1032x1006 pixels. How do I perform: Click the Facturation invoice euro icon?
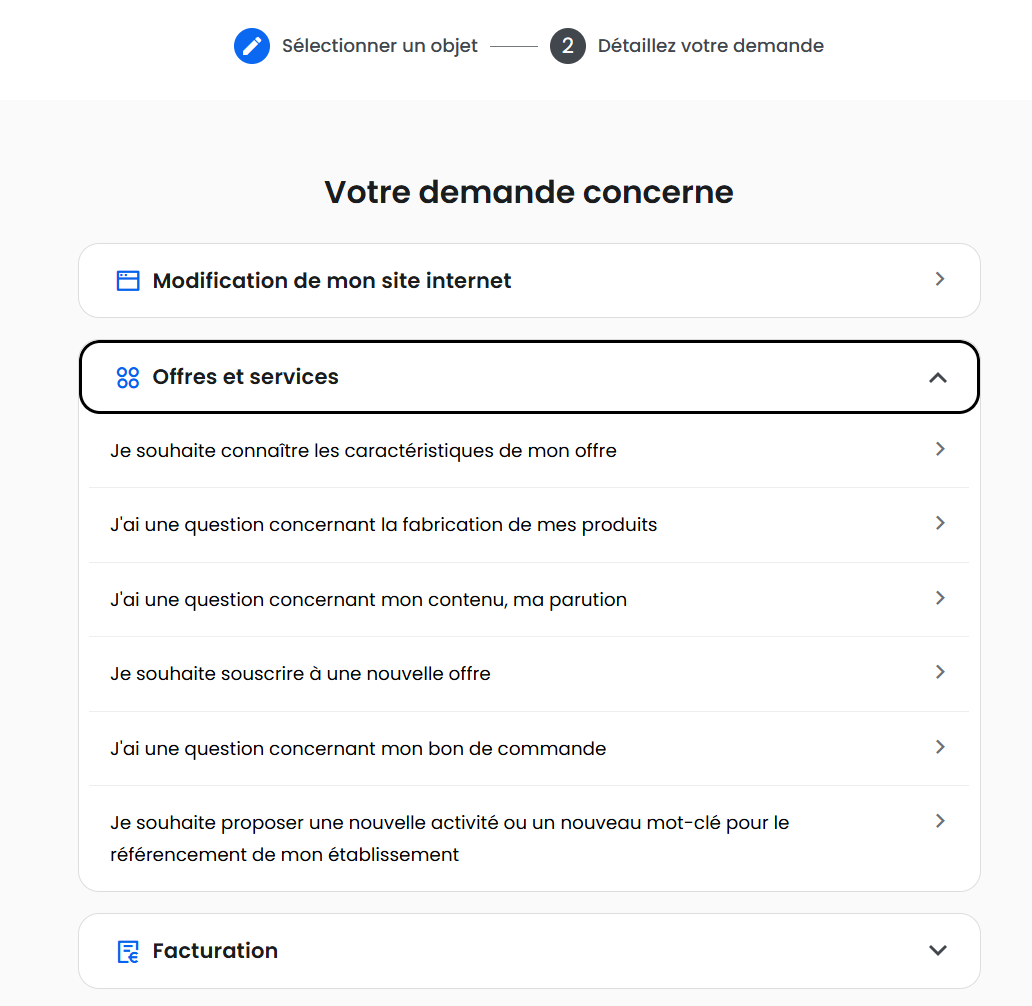tap(128, 951)
